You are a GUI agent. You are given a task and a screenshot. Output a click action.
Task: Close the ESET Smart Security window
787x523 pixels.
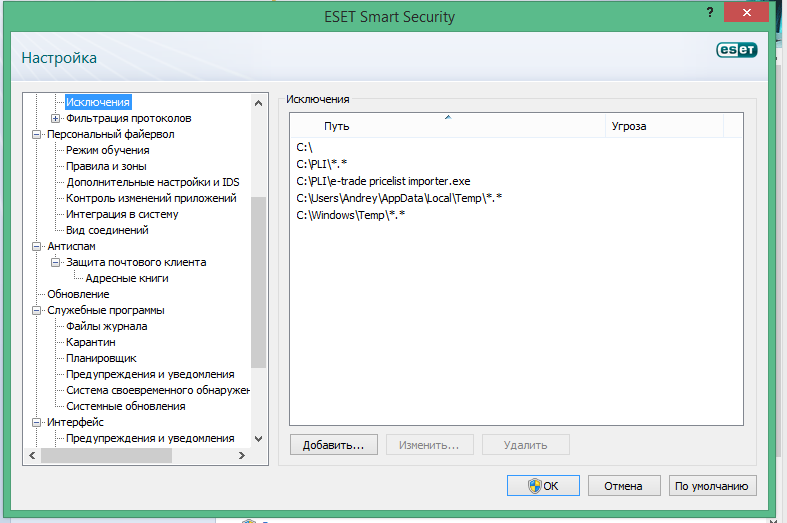click(x=746, y=13)
